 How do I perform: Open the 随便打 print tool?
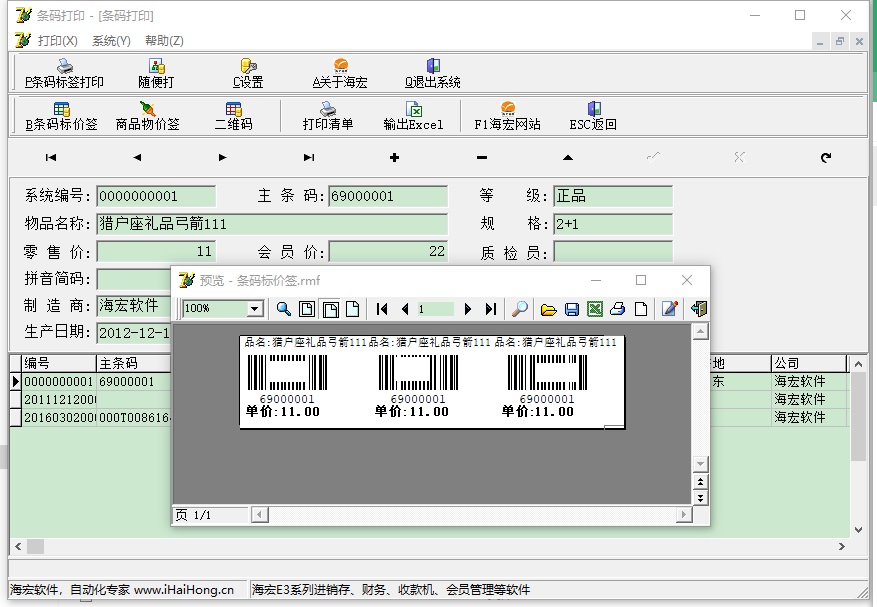pyautogui.click(x=156, y=74)
